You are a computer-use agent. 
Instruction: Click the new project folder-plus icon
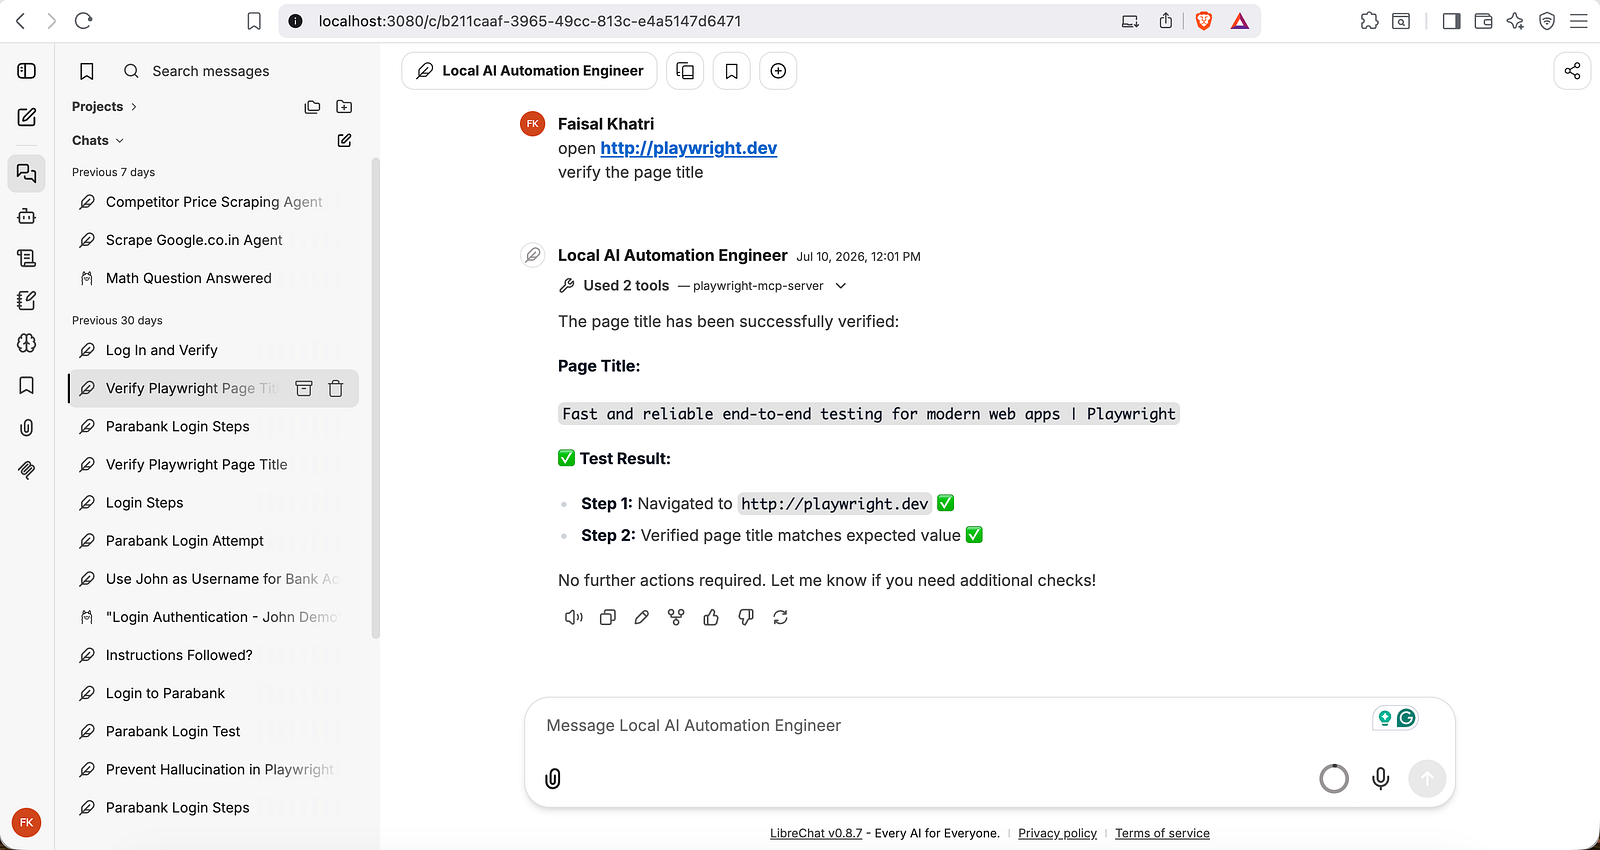(x=344, y=107)
